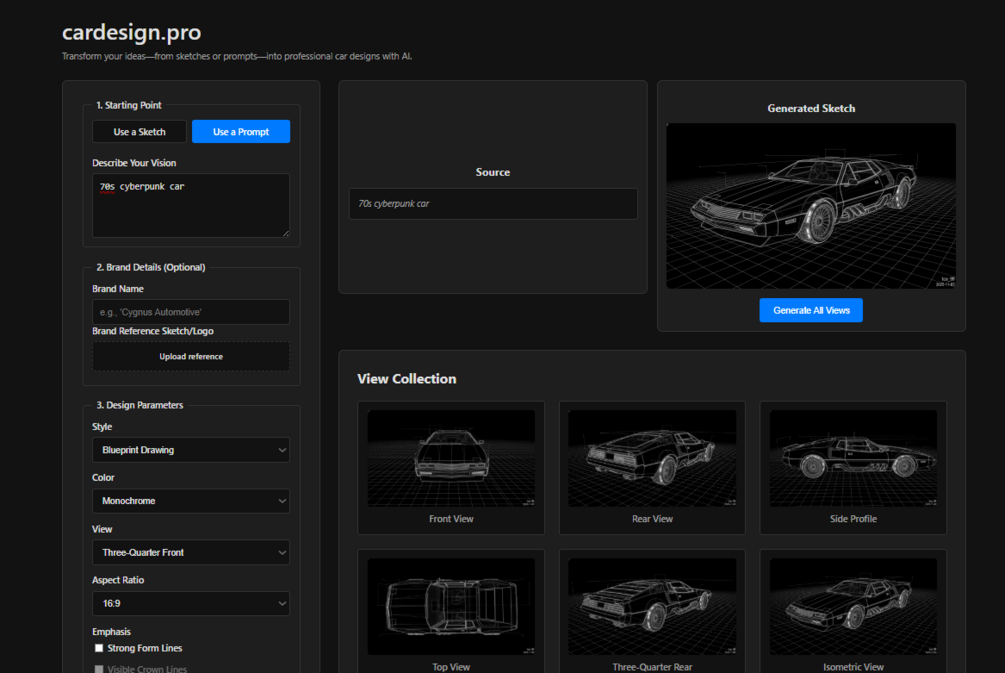Focus the Brand Name input field
This screenshot has height=673, width=1005.
point(191,312)
